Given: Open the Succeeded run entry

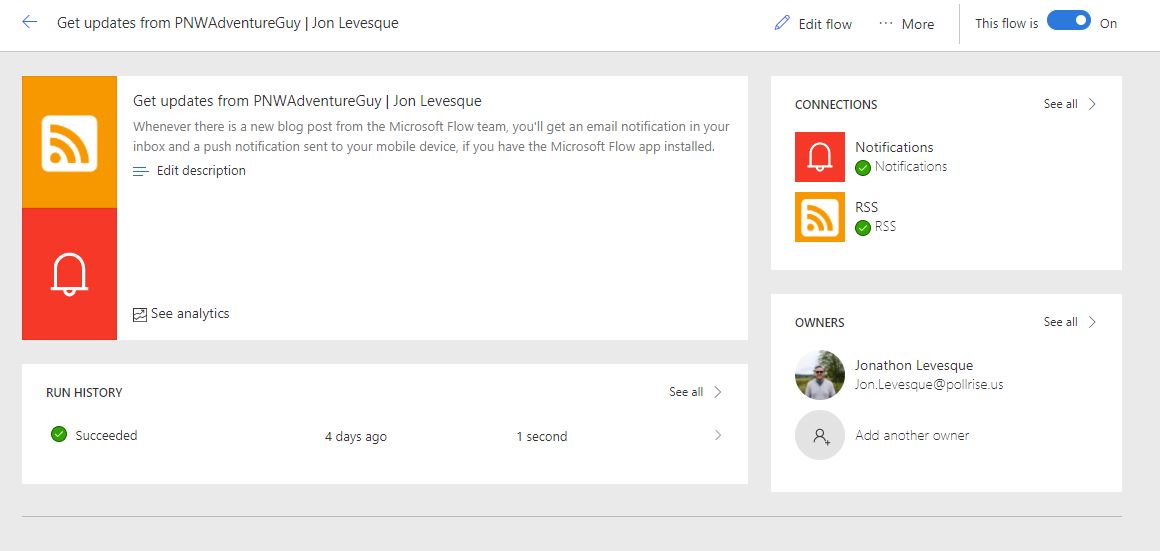Looking at the screenshot, I should (107, 436).
